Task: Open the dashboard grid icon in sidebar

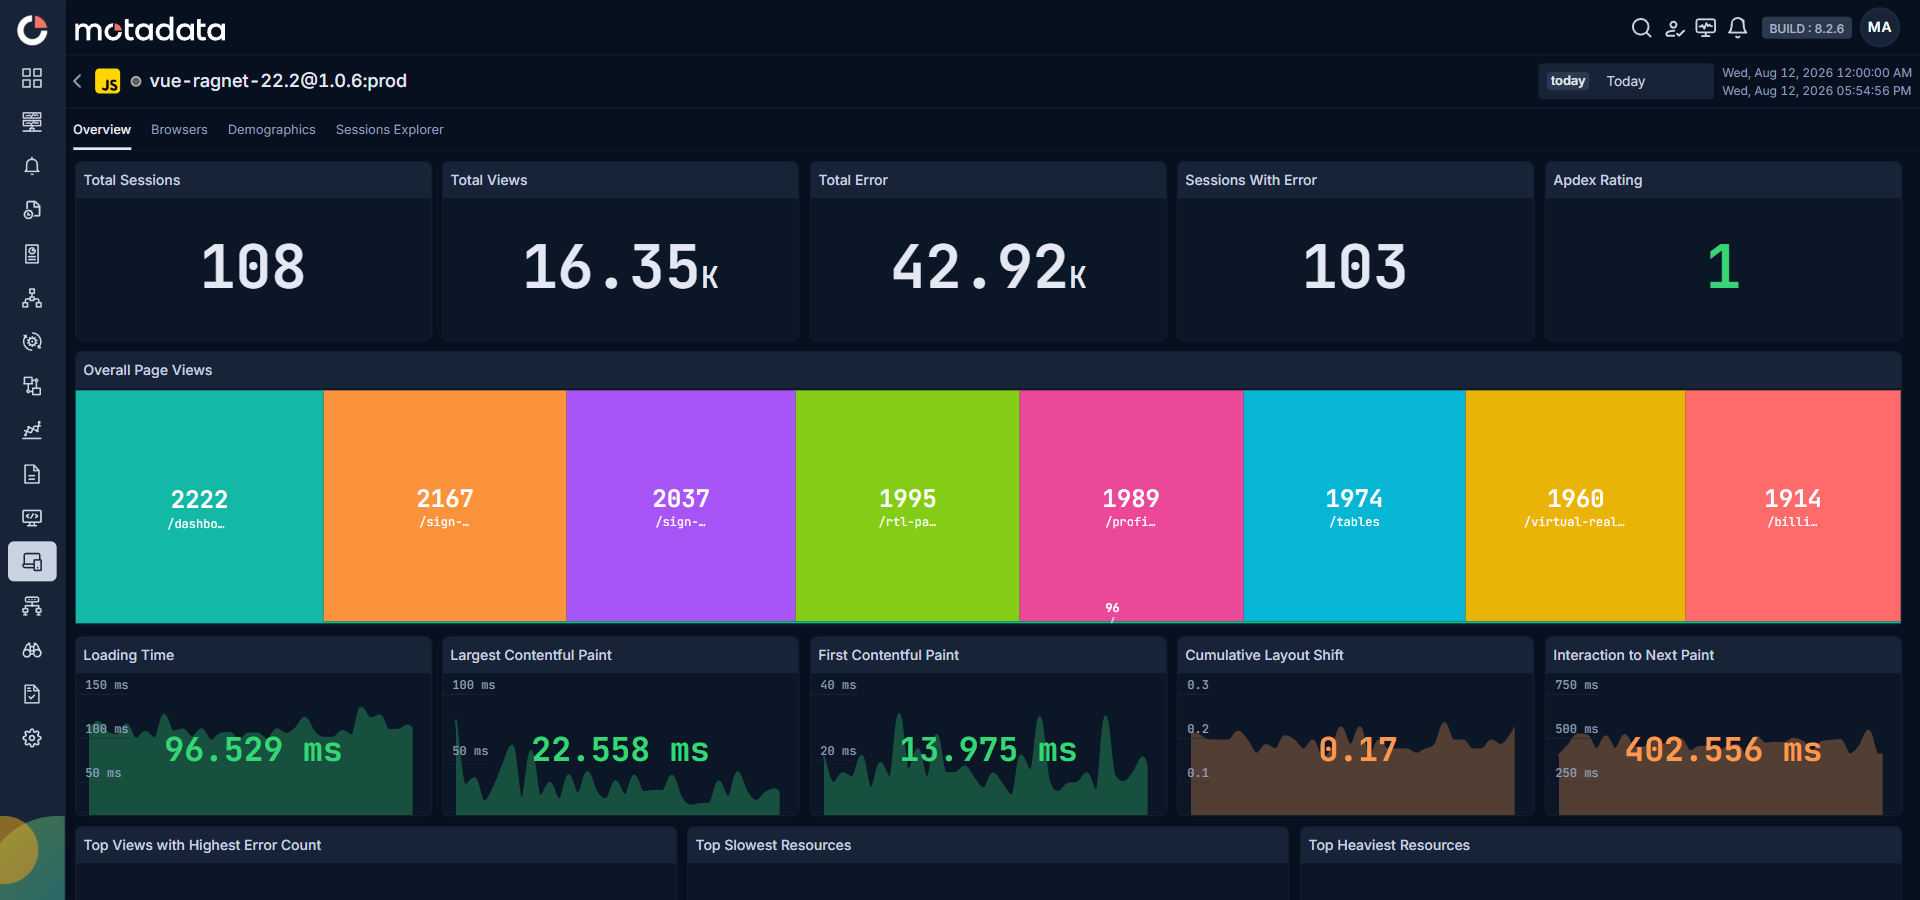Action: tap(32, 78)
